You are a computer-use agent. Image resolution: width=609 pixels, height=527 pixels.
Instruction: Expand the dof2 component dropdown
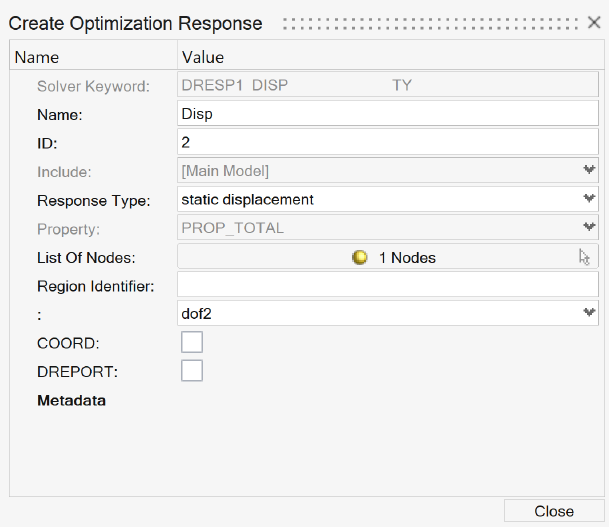(589, 313)
